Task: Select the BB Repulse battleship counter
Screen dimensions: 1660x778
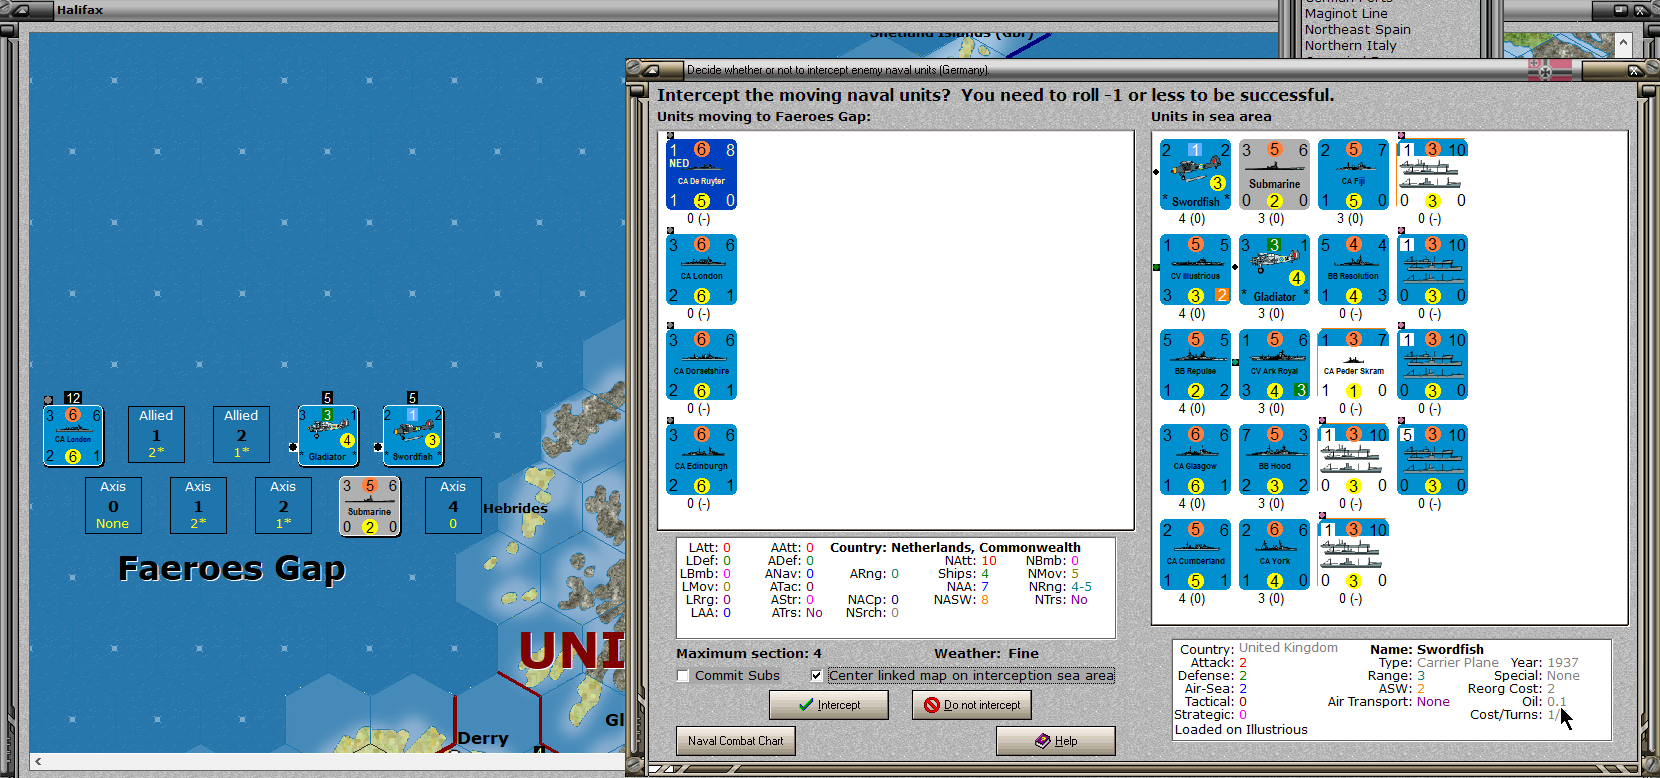Action: pyautogui.click(x=1196, y=365)
